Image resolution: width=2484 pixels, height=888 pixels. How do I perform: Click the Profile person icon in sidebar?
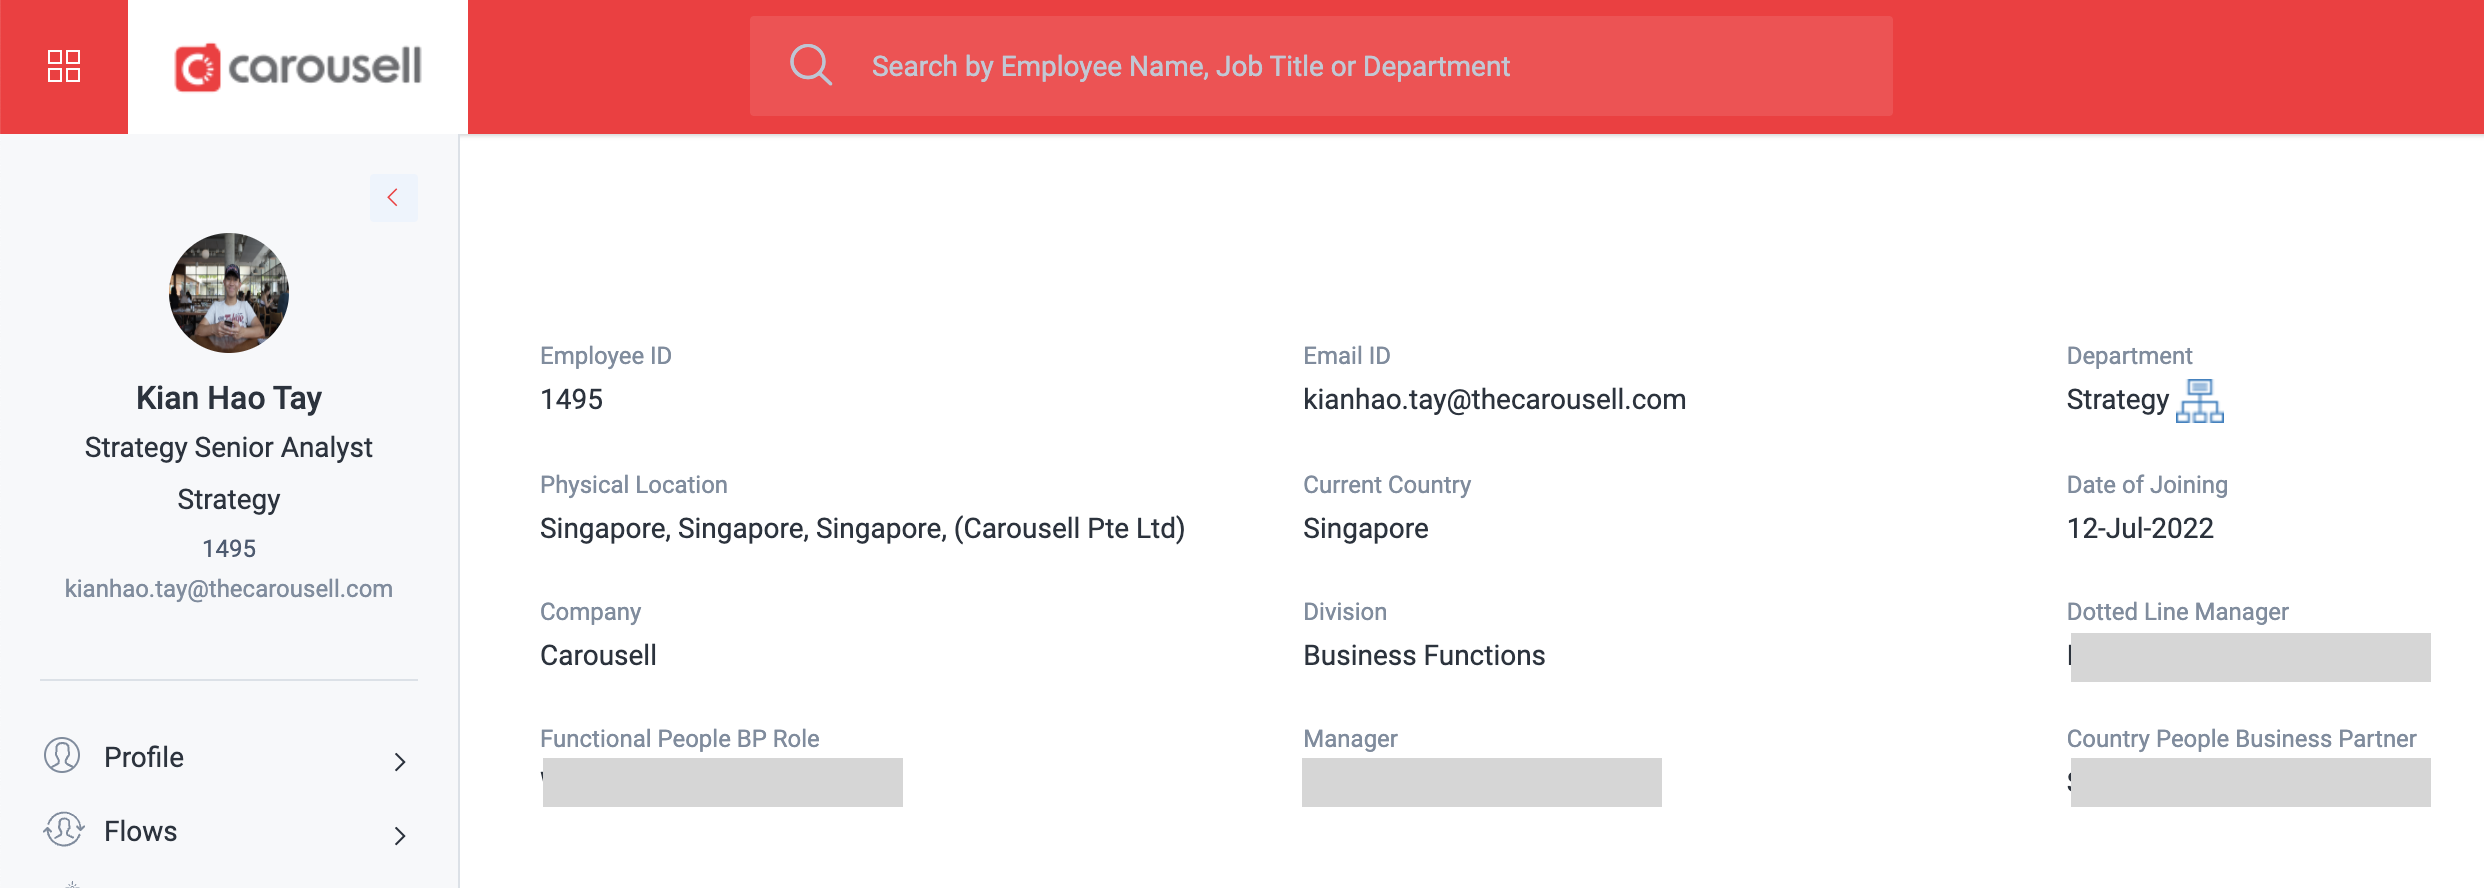tap(62, 756)
